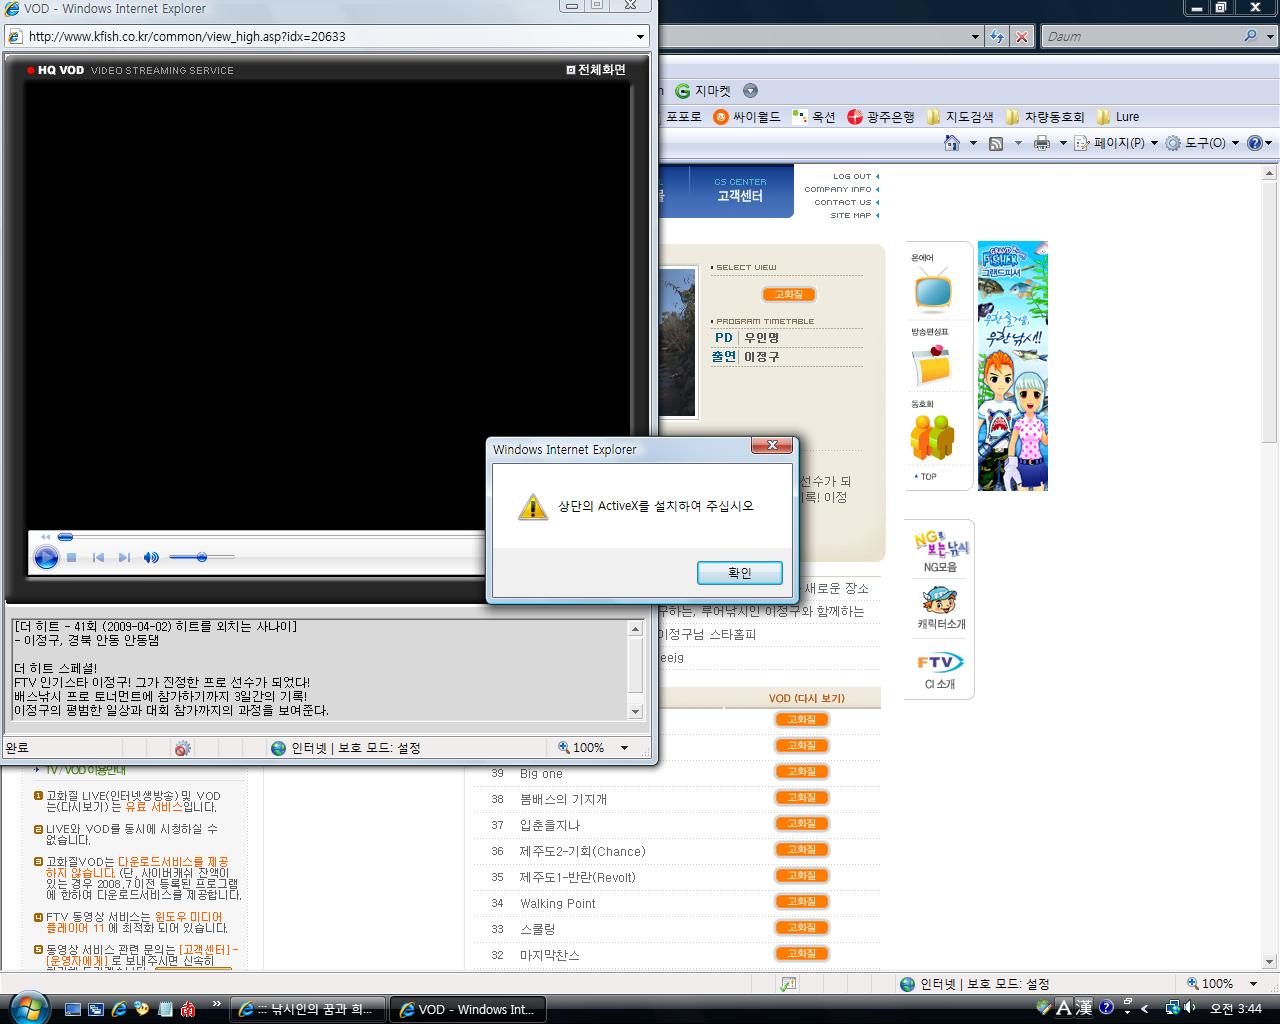
Task: Open the 지도검색 favorites folder
Action: (960, 117)
